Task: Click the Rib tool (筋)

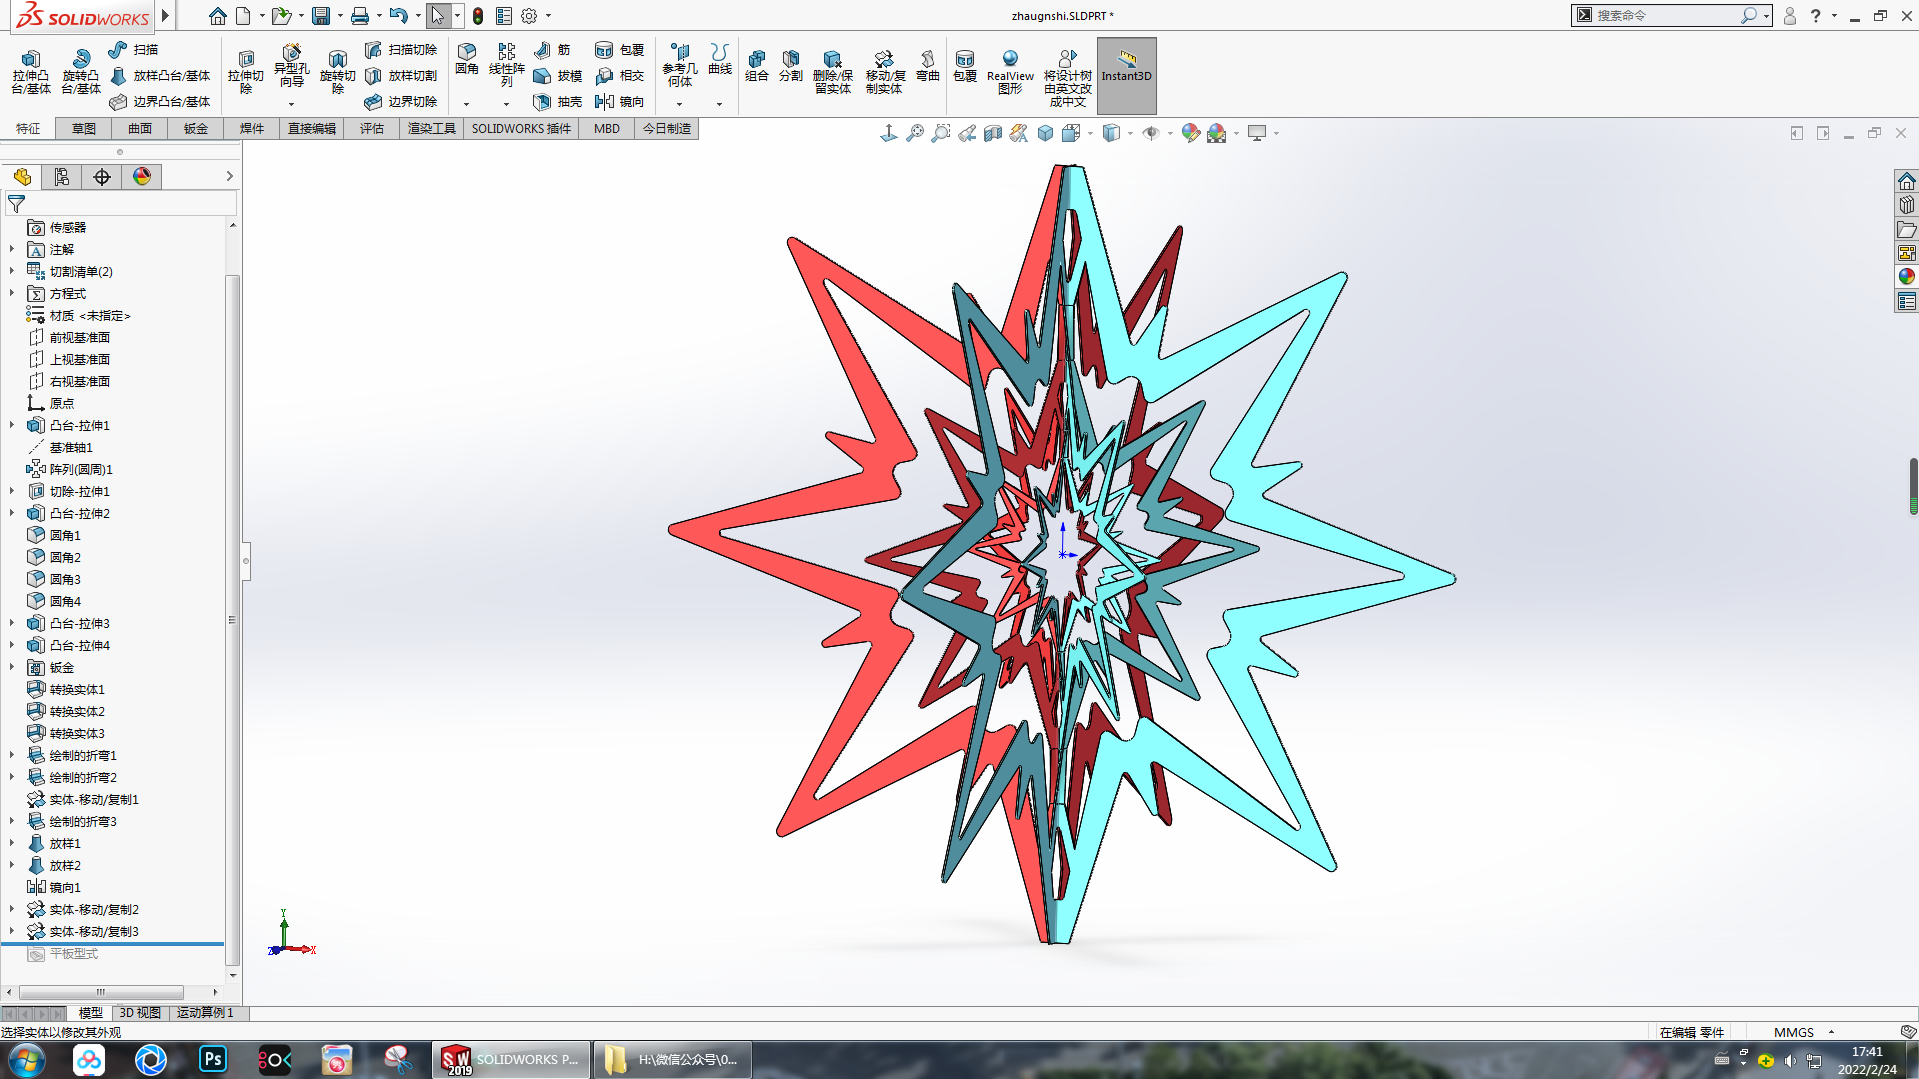Action: (x=552, y=49)
